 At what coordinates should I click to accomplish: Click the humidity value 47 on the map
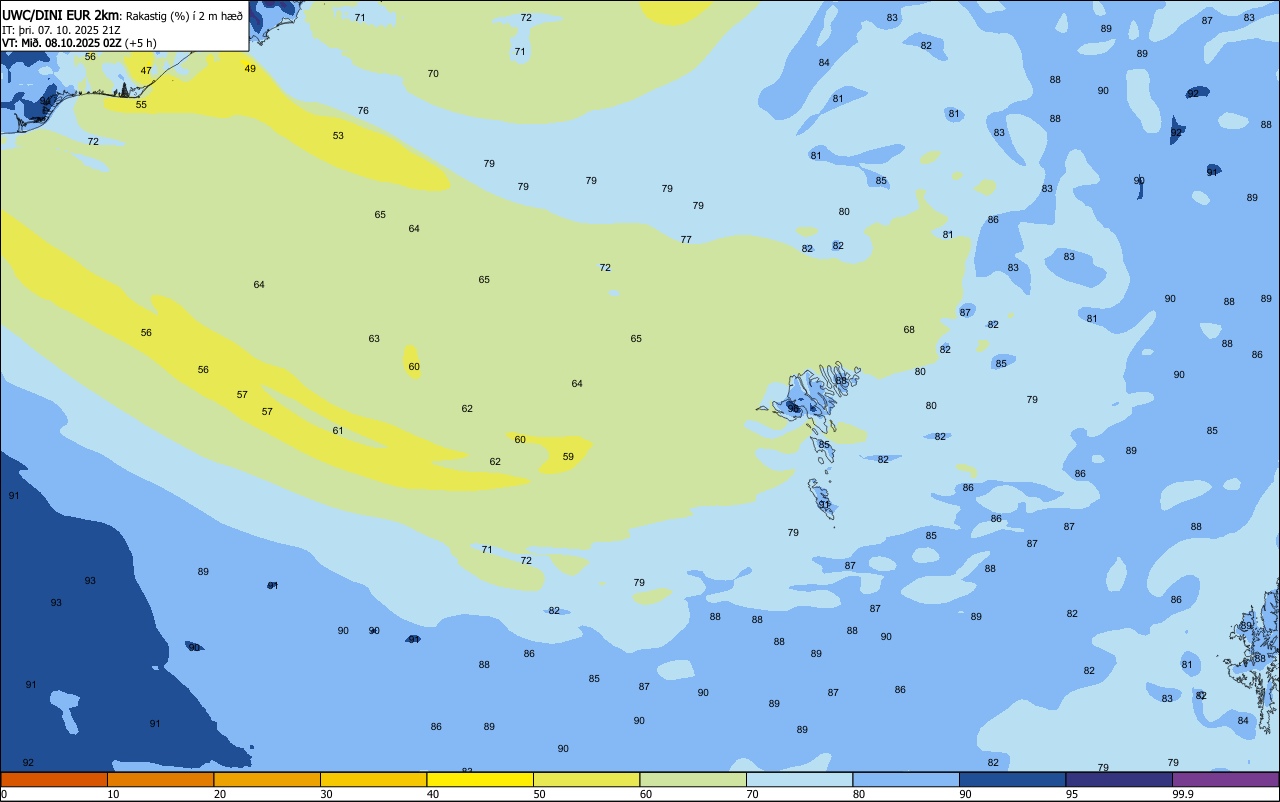point(146,70)
